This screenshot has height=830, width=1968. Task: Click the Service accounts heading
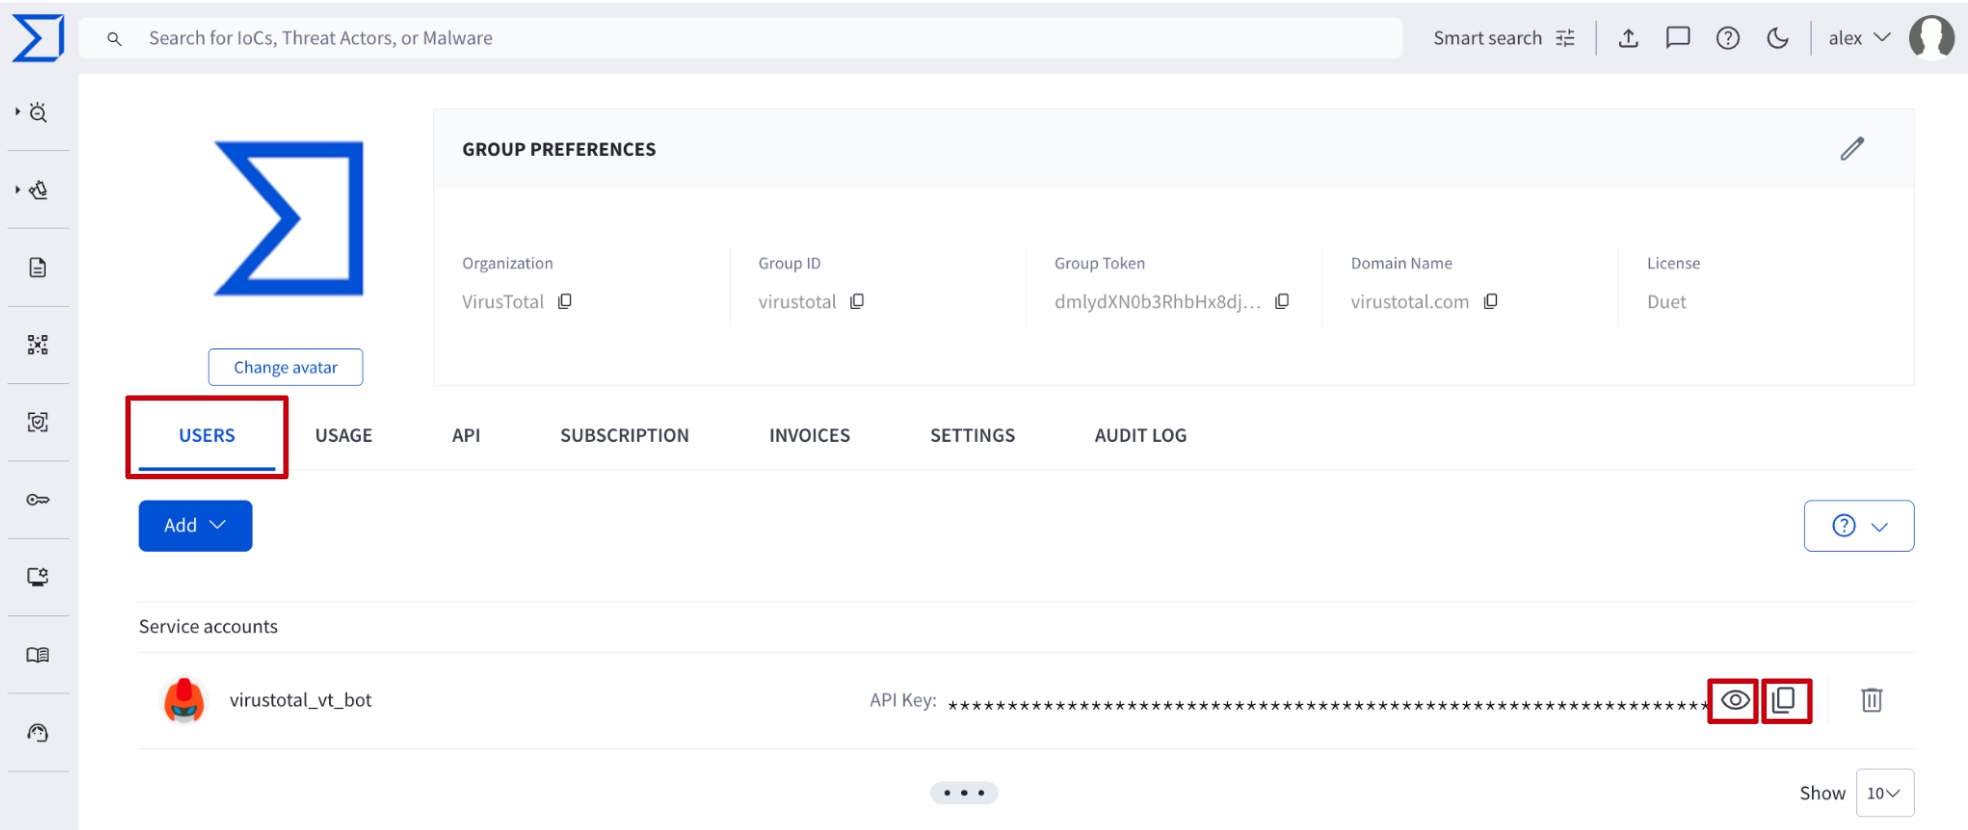point(208,627)
